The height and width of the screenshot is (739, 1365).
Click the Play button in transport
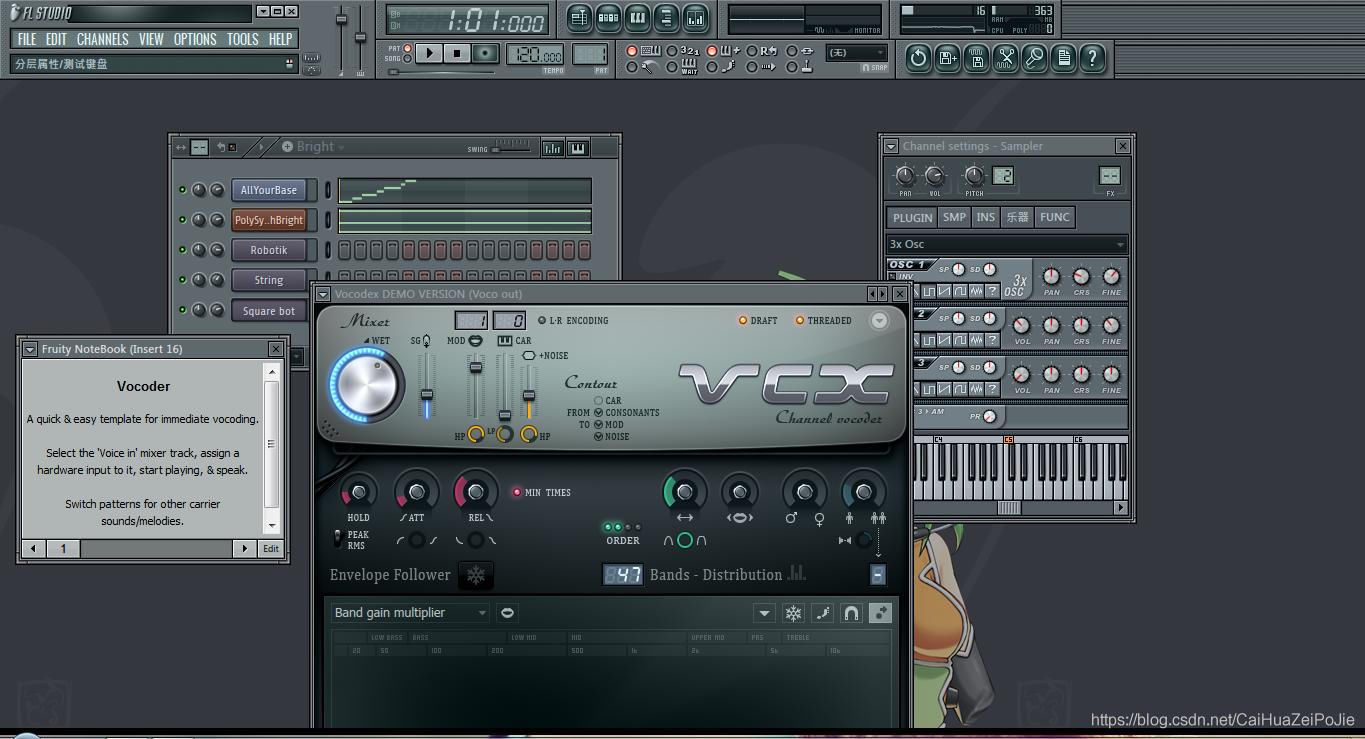tap(429, 53)
